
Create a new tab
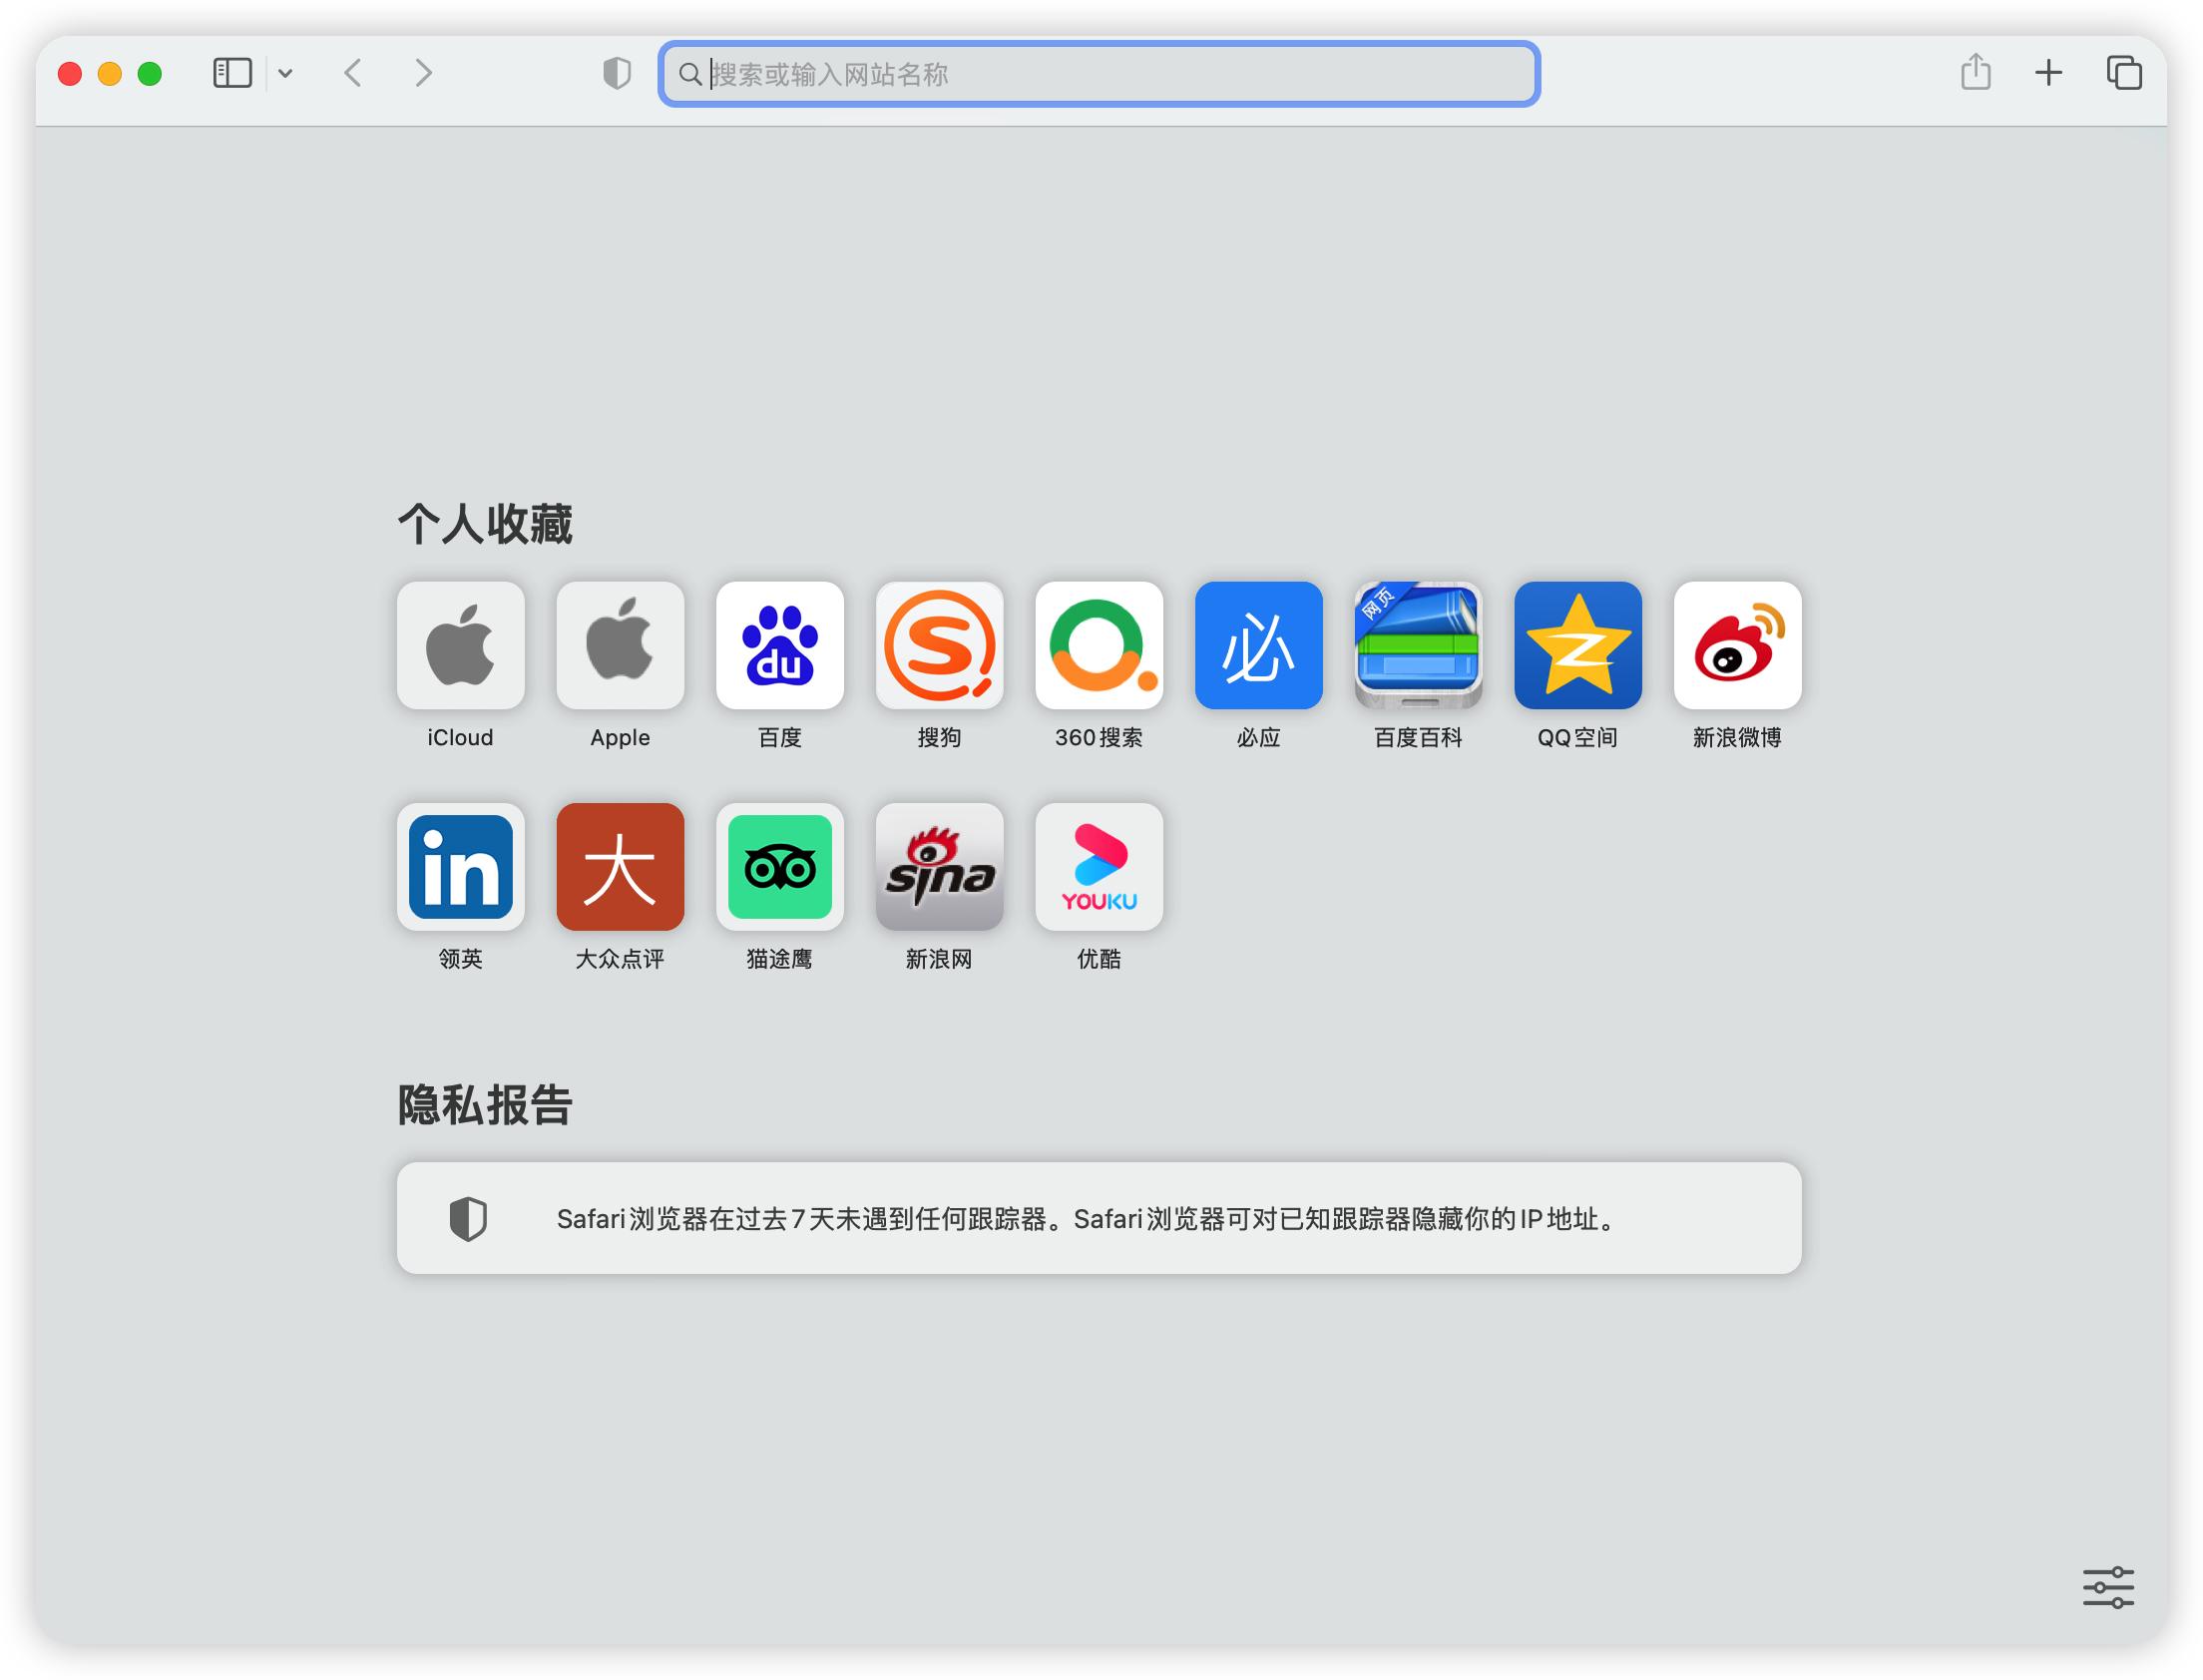tap(2048, 73)
